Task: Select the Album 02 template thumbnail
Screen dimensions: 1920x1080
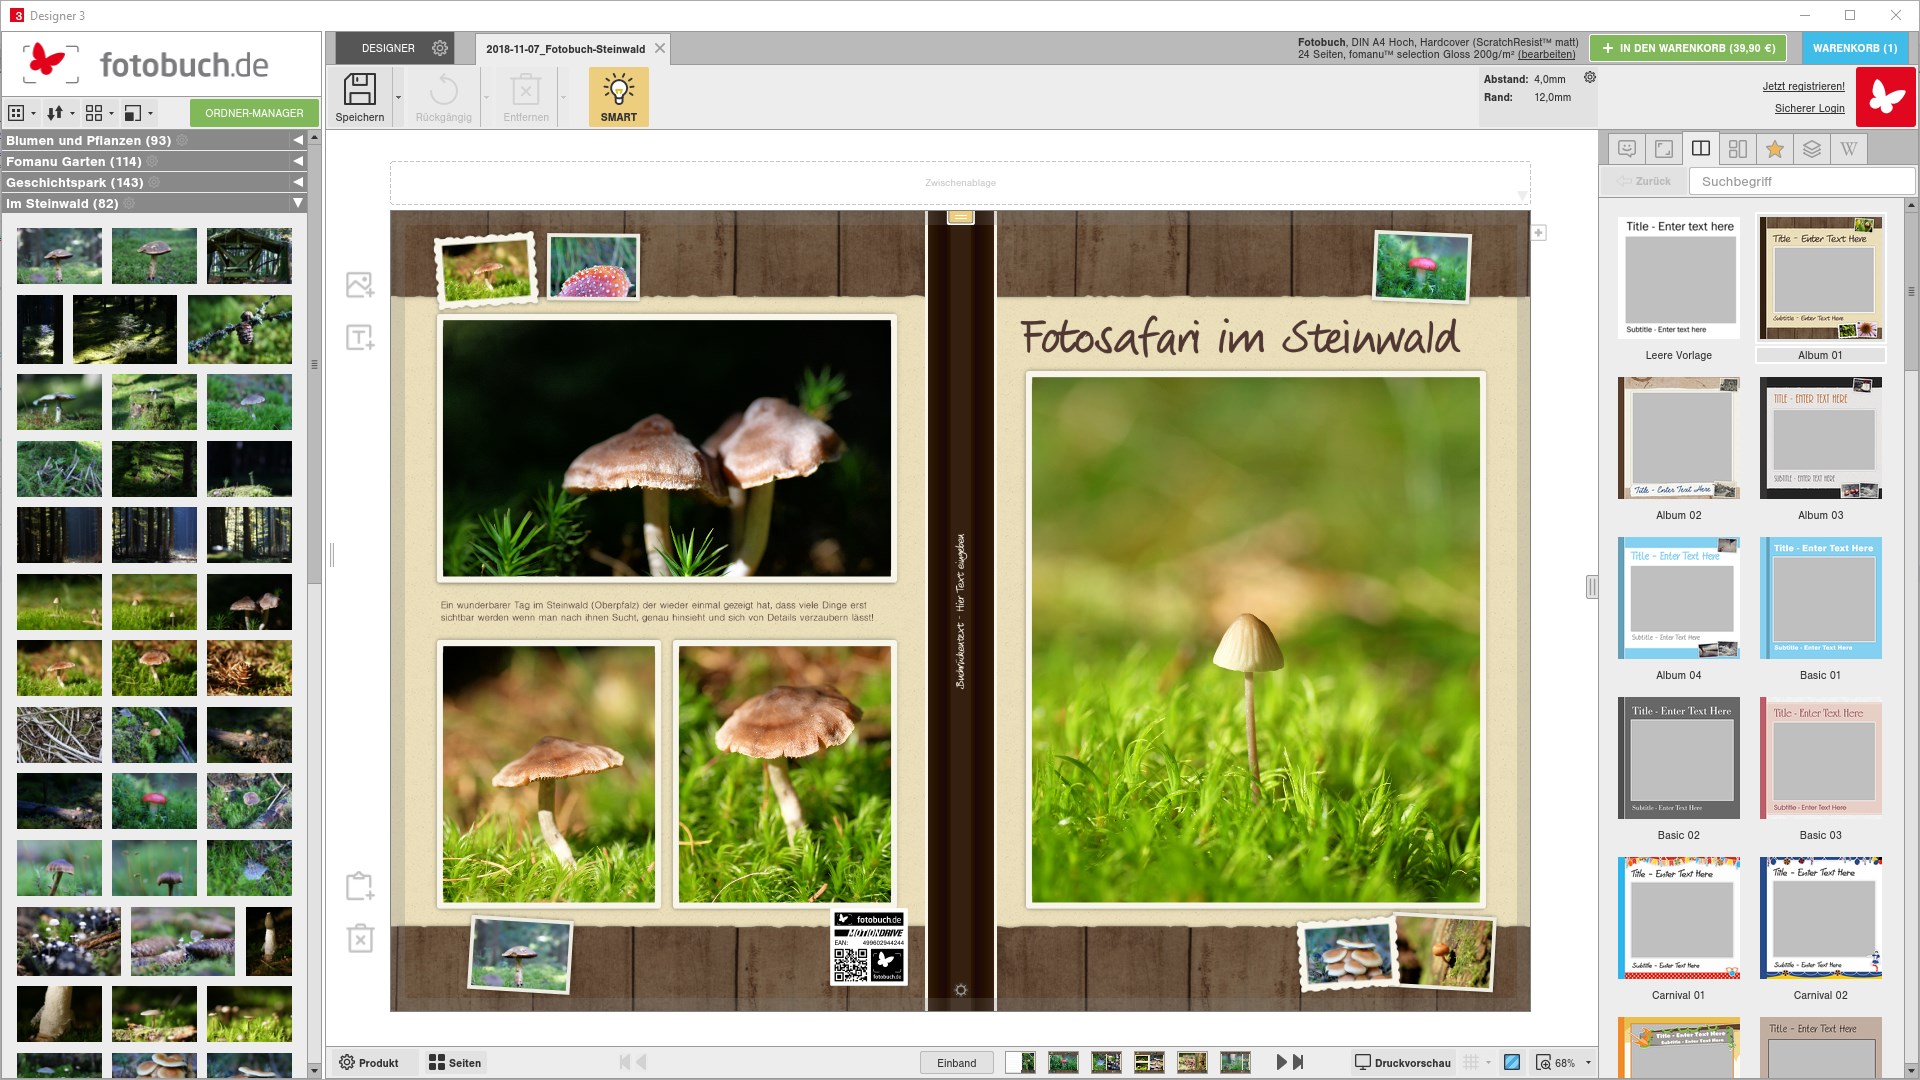Action: coord(1678,438)
